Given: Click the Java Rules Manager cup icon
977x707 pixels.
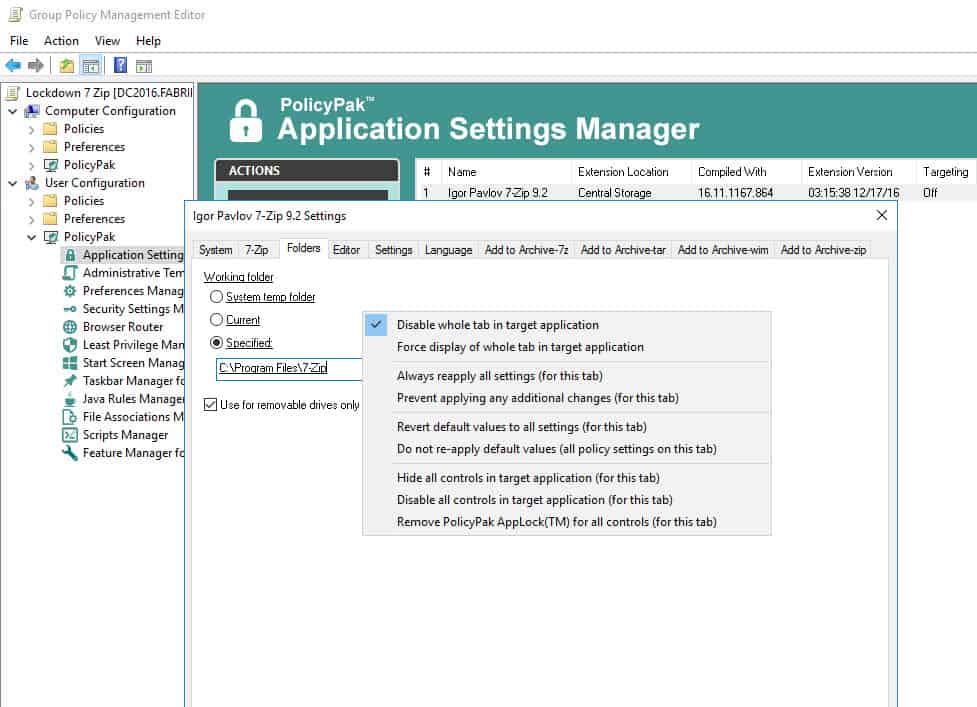Looking at the screenshot, I should 70,399.
